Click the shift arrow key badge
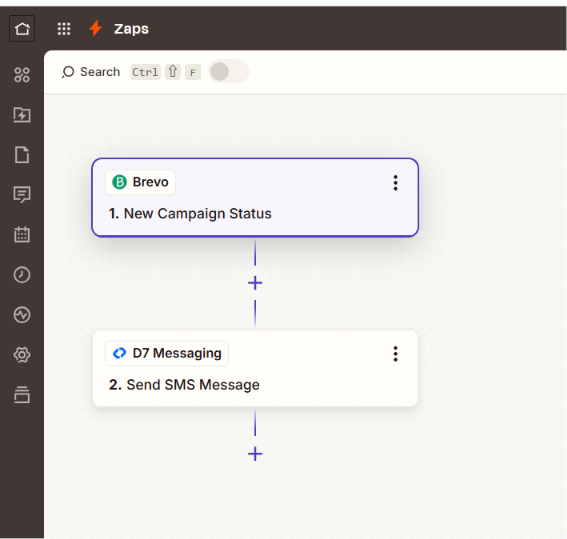Image resolution: width=567 pixels, height=539 pixels. click(x=173, y=72)
